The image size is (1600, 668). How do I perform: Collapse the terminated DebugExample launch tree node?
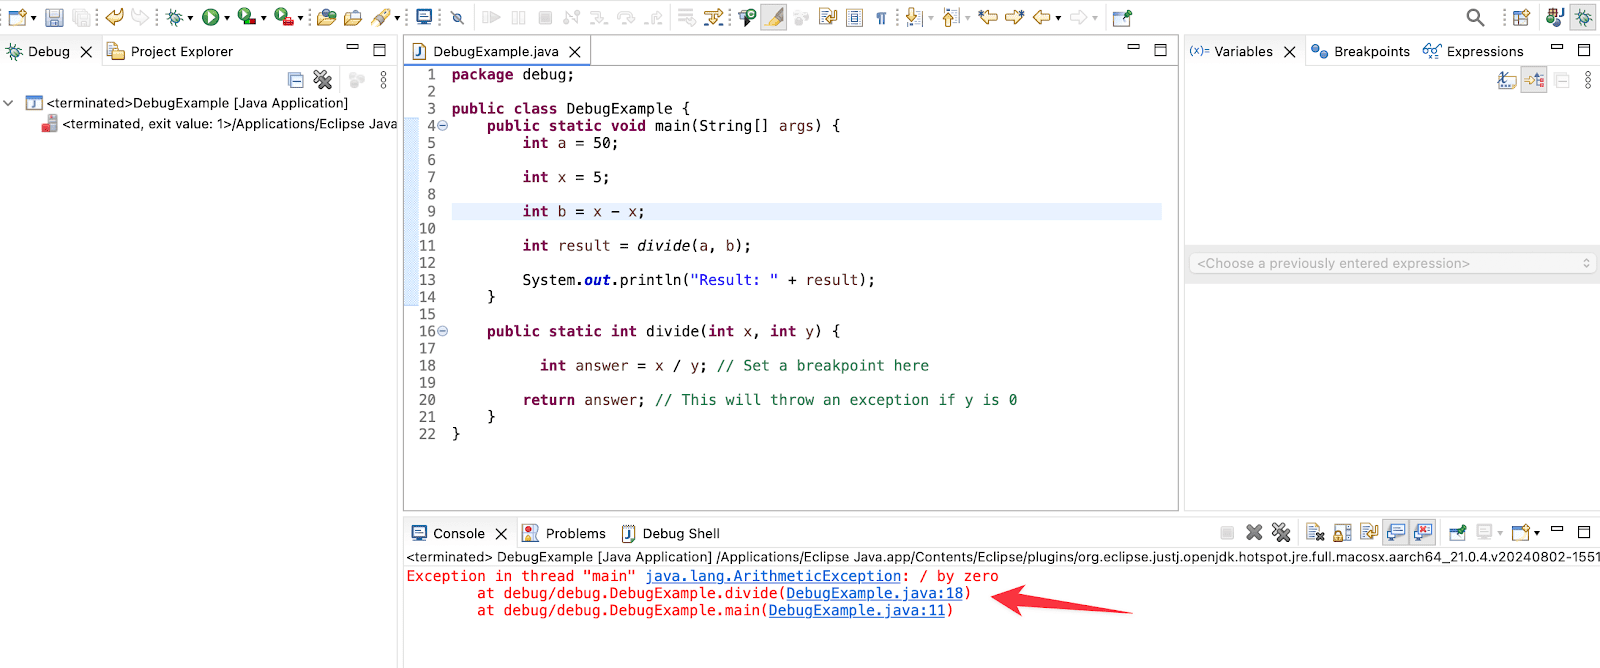pyautogui.click(x=9, y=103)
